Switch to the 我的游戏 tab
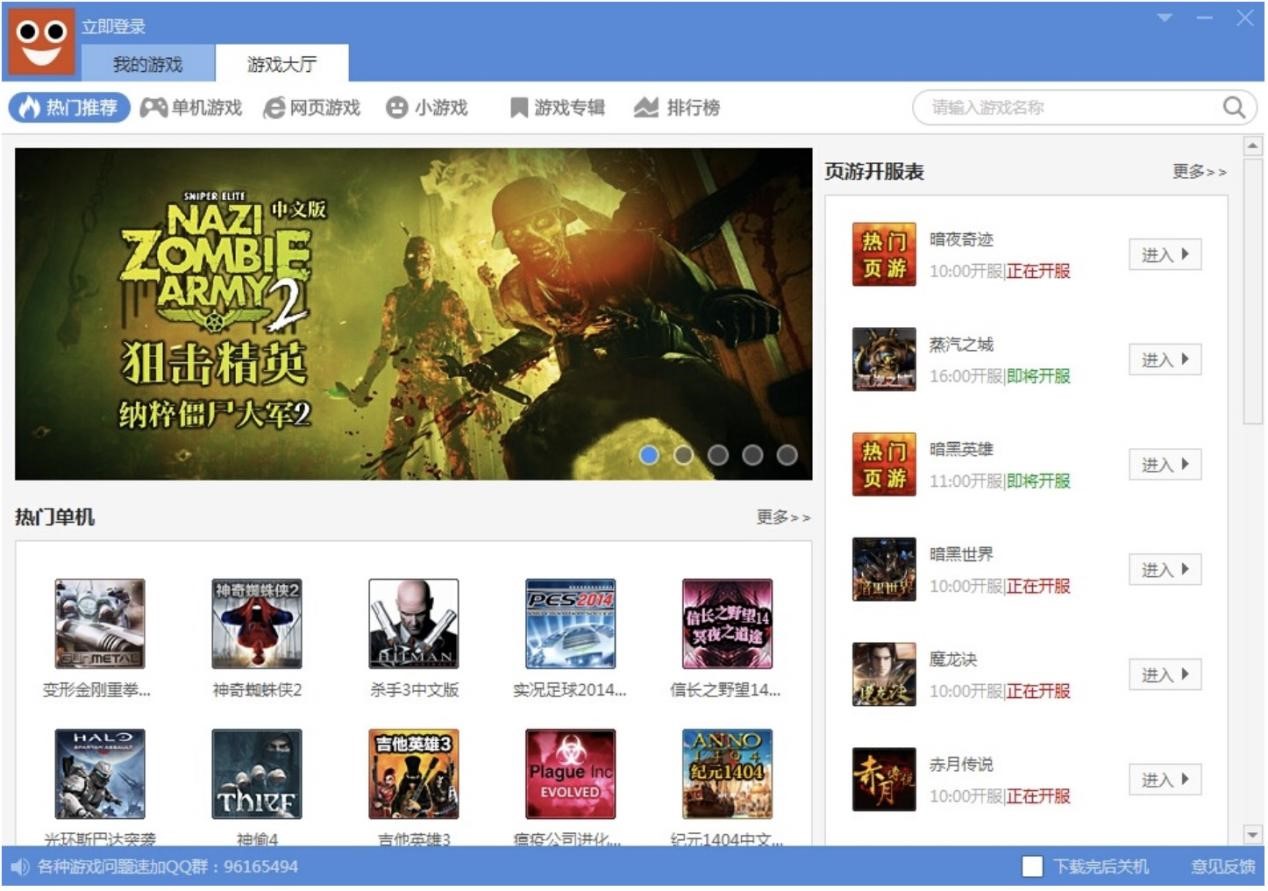1268x891 pixels. pyautogui.click(x=148, y=64)
